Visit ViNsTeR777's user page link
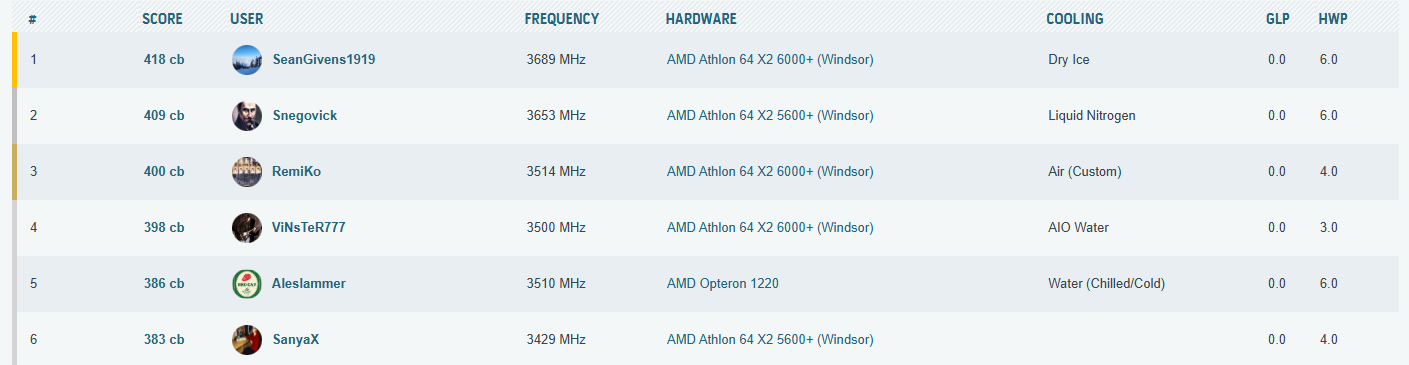1409x365 pixels. click(x=309, y=228)
